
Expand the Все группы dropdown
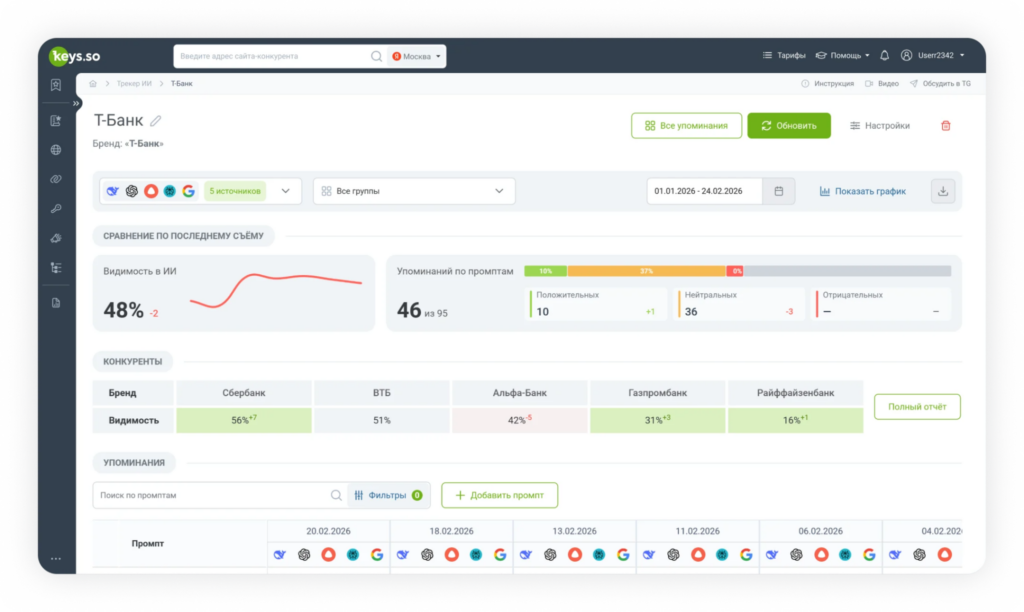414,191
